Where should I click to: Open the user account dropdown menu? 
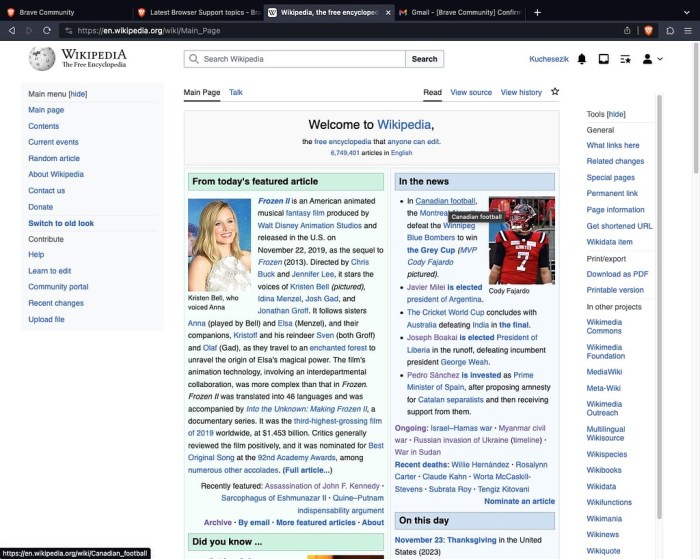pos(652,59)
